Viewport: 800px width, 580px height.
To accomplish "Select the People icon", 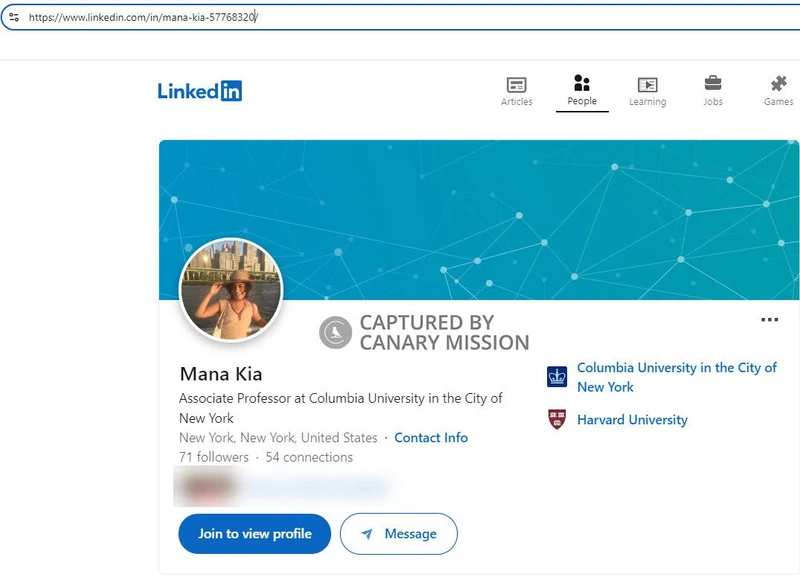I will click(x=582, y=83).
